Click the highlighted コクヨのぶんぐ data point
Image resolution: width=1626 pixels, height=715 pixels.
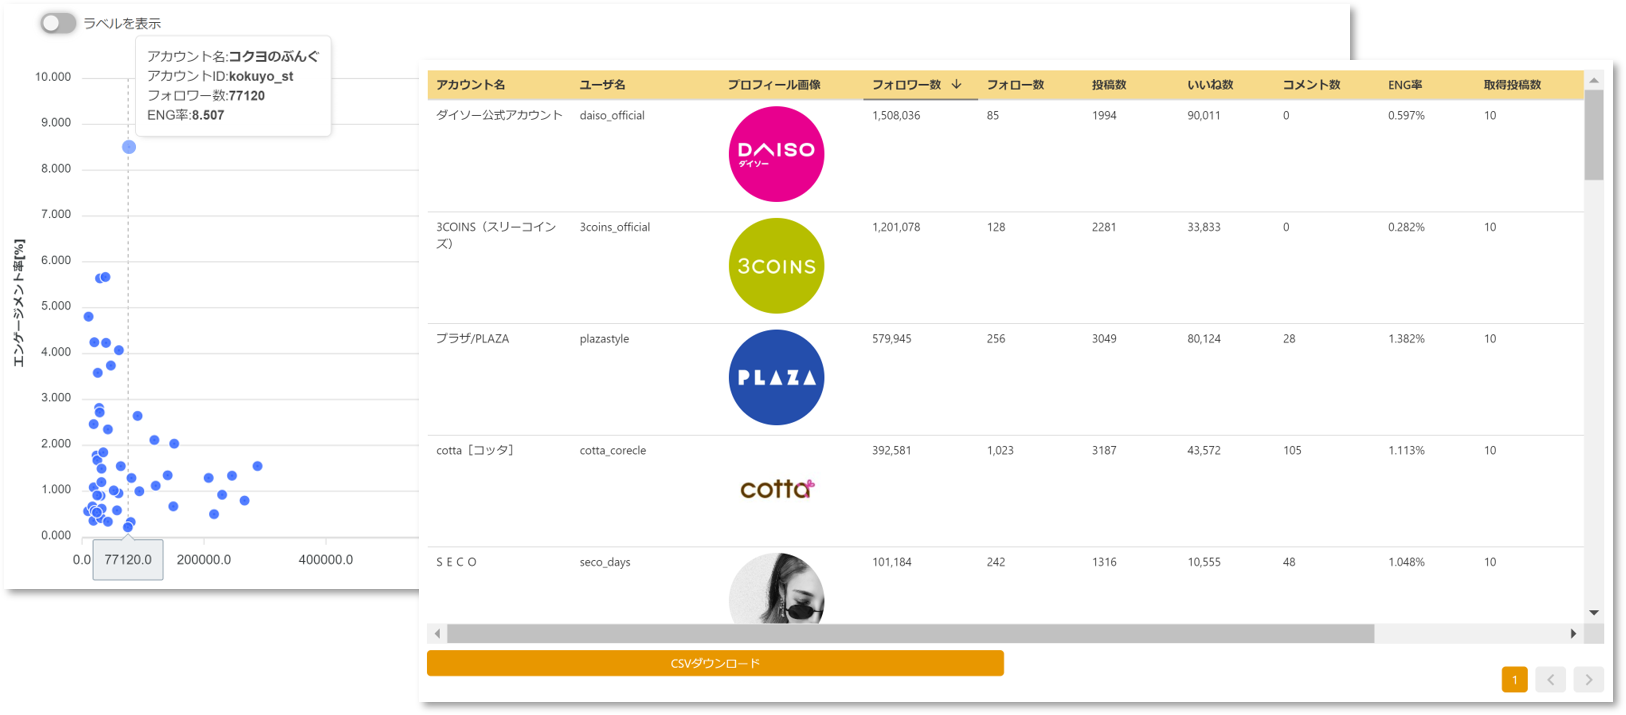(x=129, y=147)
